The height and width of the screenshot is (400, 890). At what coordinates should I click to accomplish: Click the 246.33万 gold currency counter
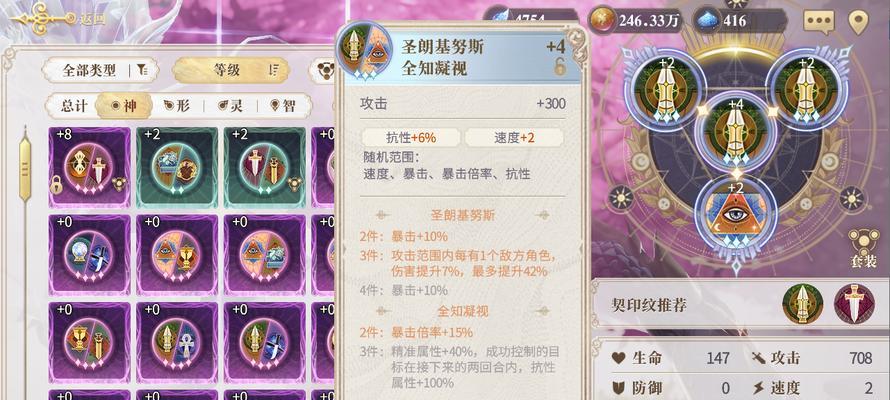point(638,20)
